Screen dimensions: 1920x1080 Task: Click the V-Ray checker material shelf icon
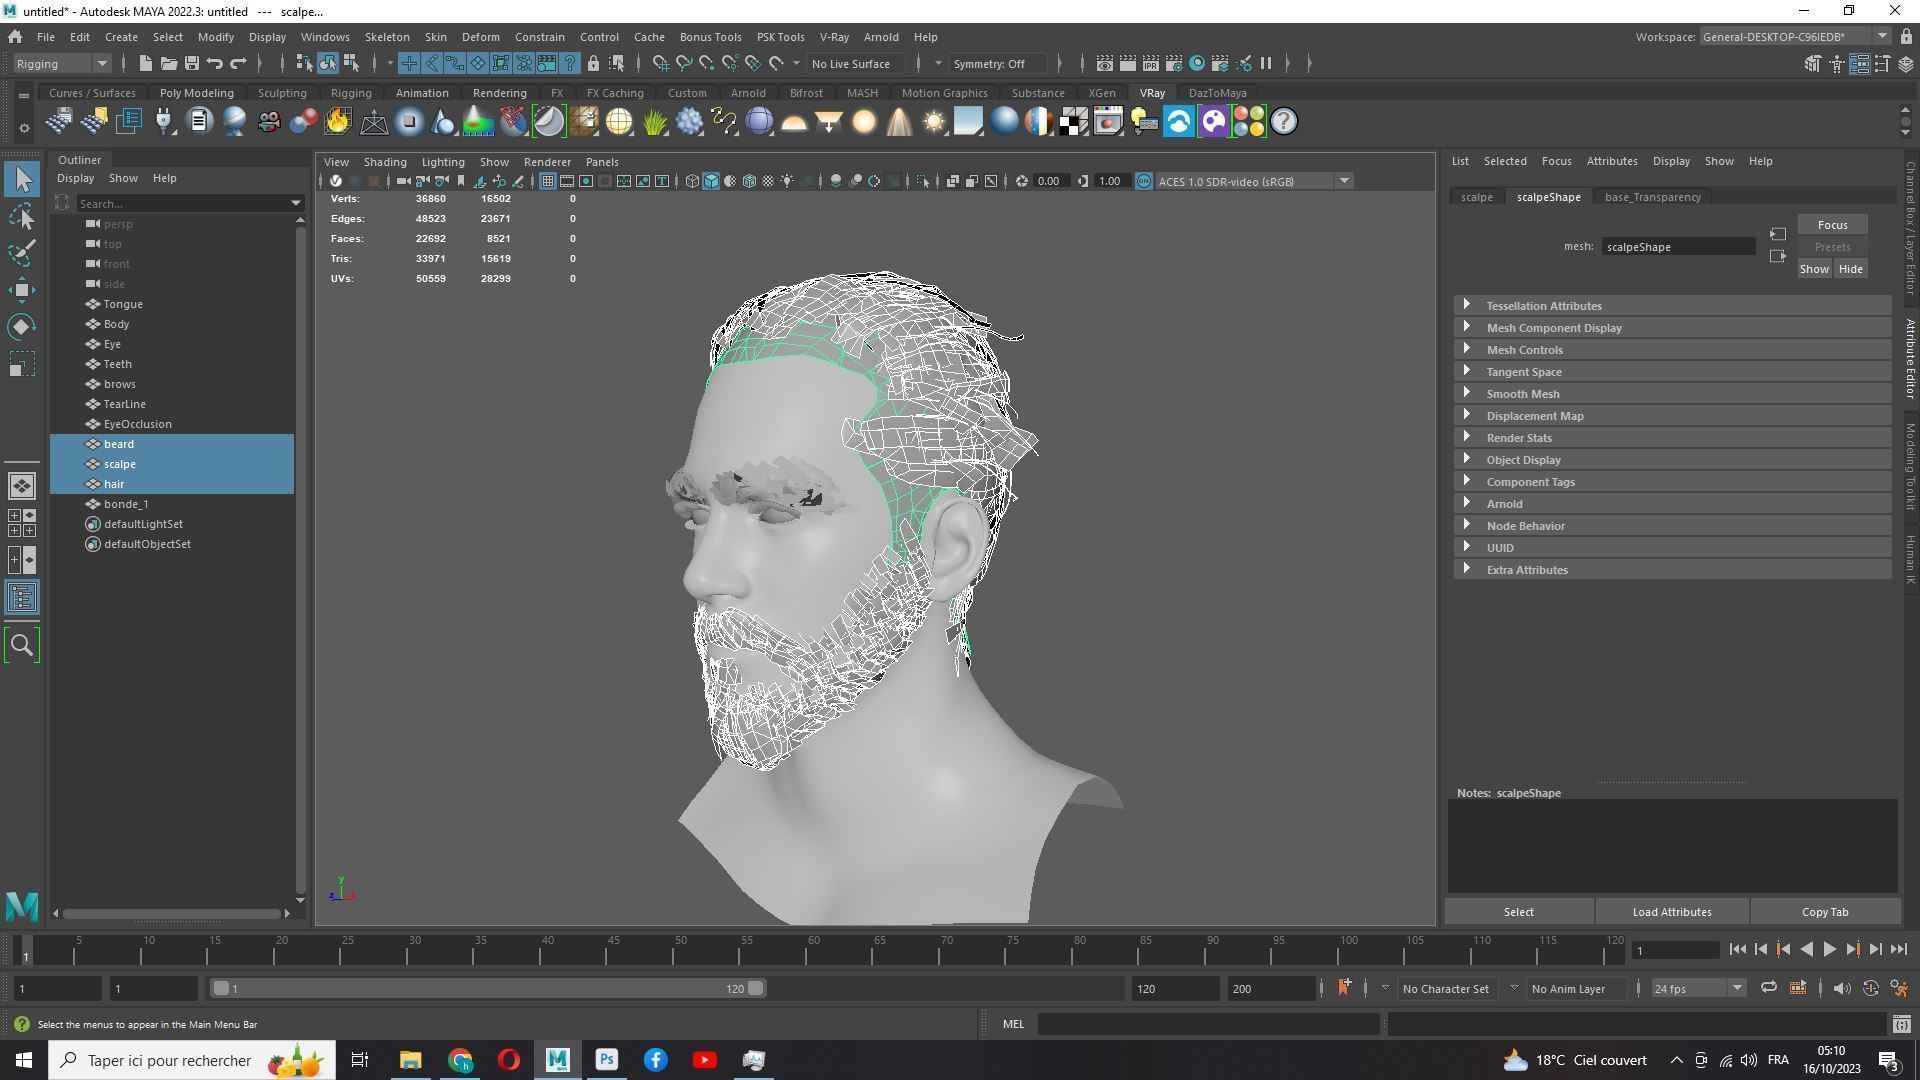click(1074, 122)
